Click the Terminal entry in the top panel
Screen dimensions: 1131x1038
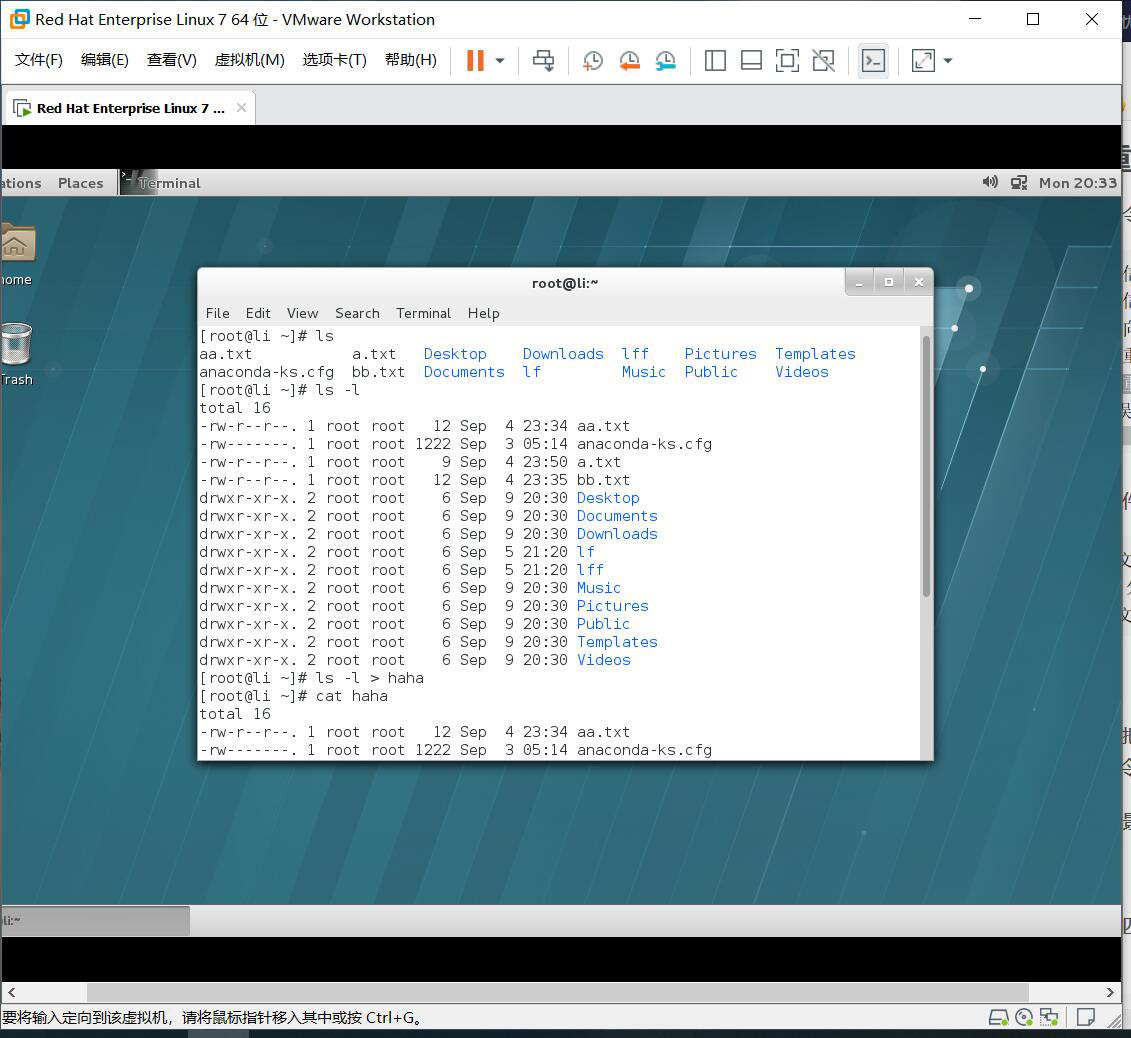(161, 183)
